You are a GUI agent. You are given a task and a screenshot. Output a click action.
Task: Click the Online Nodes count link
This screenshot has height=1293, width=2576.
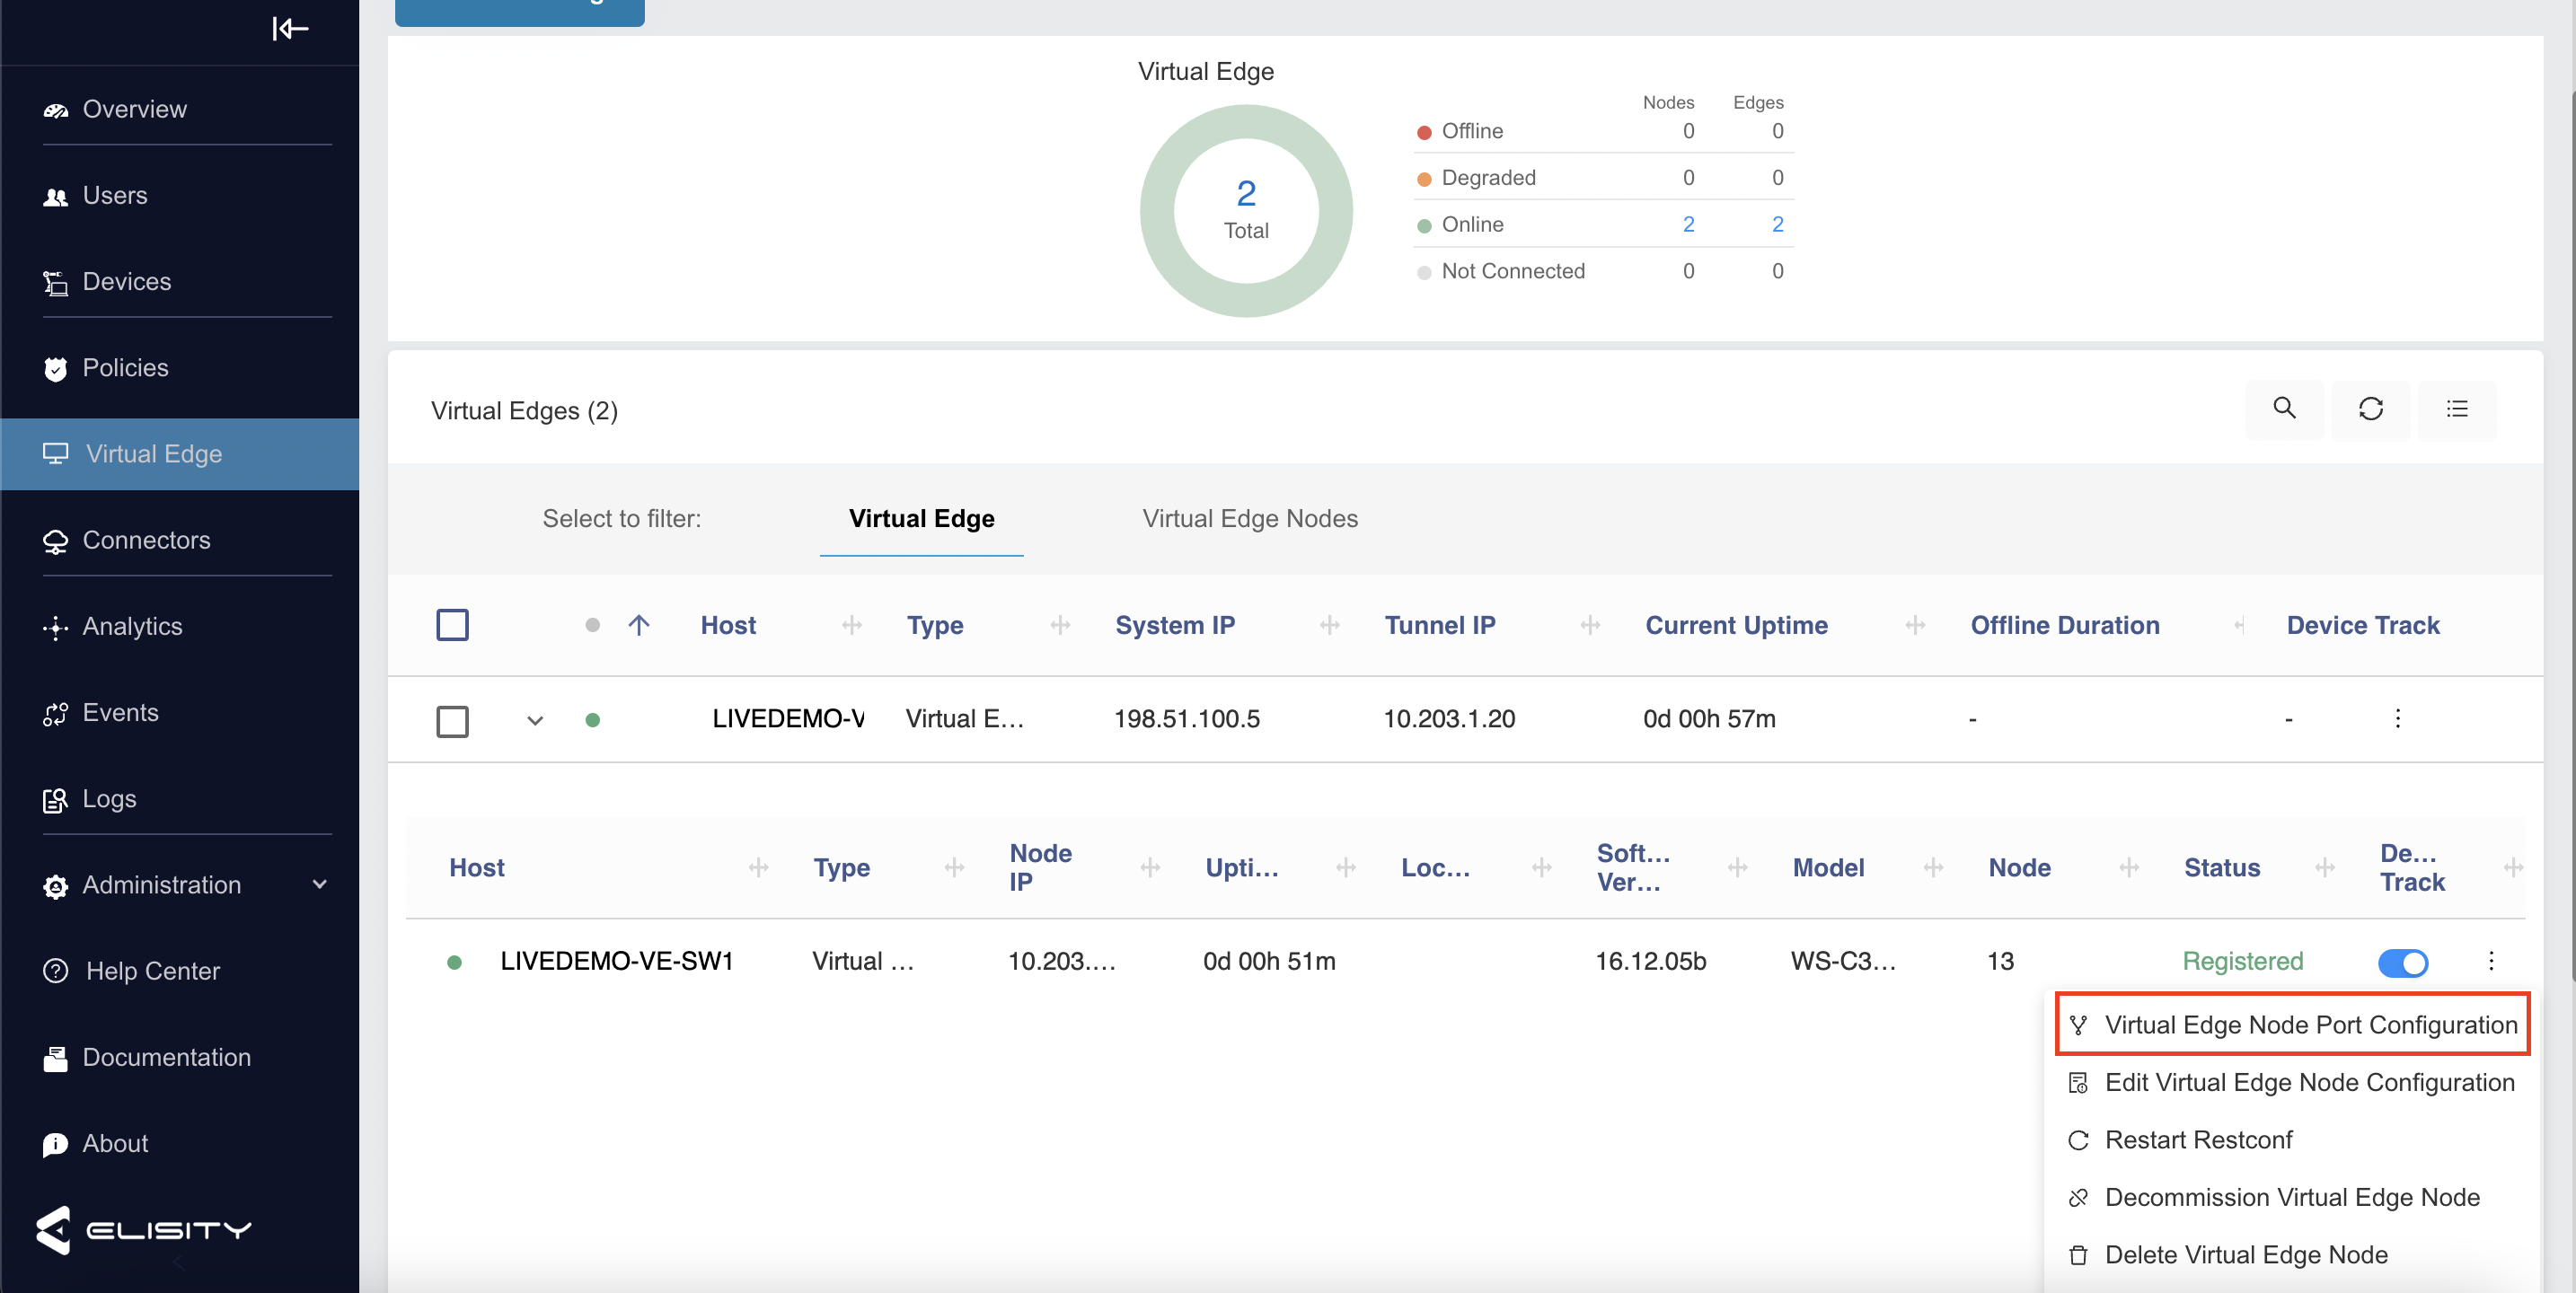click(1688, 224)
